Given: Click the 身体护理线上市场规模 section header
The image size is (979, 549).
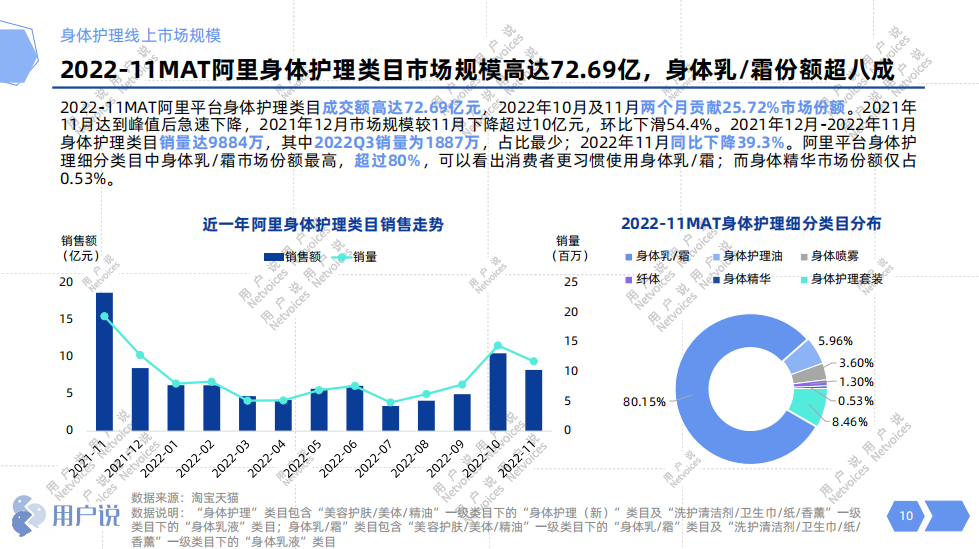Looking at the screenshot, I should (140, 35).
